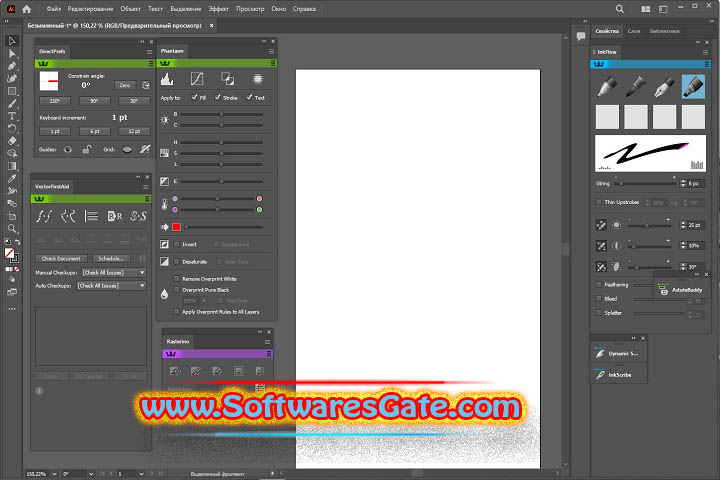Open Rasterino panel flyout menu
720x480 pixels.
tap(267, 342)
